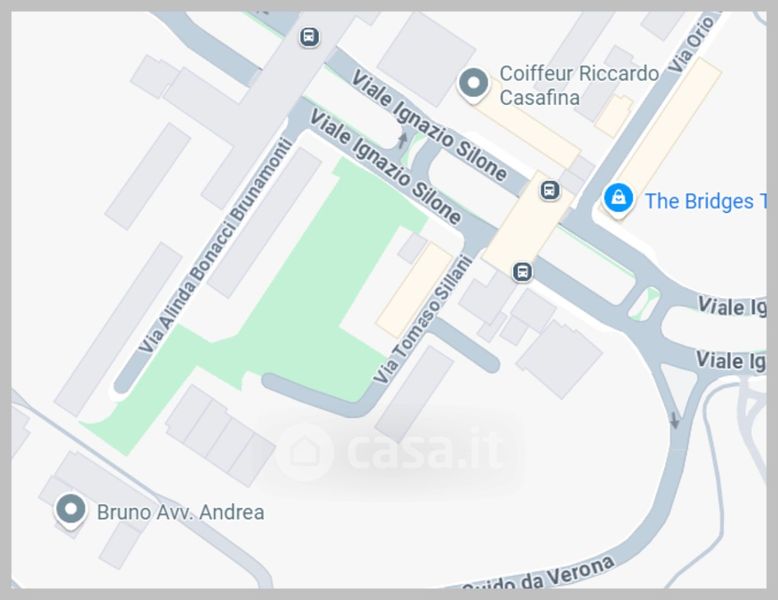This screenshot has height=600, width=778.
Task: Click the Via Tomaso Sillani street label
Action: click(423, 319)
